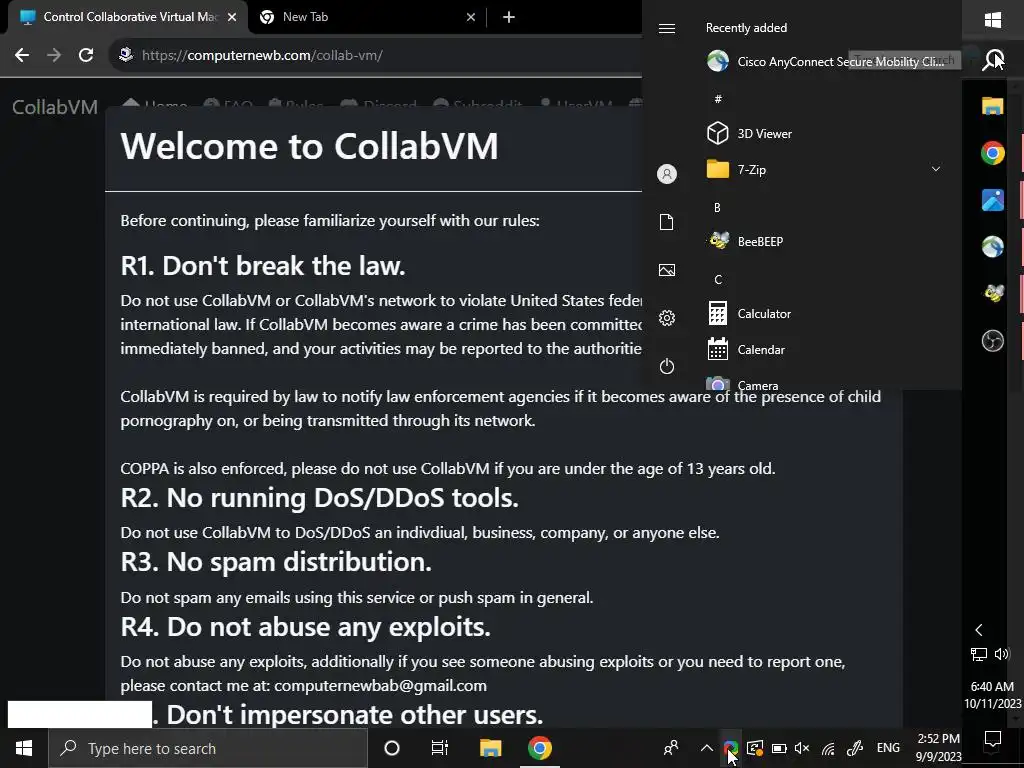Click the VM's Windows Start button
1024x768 pixels.
click(x=993, y=21)
